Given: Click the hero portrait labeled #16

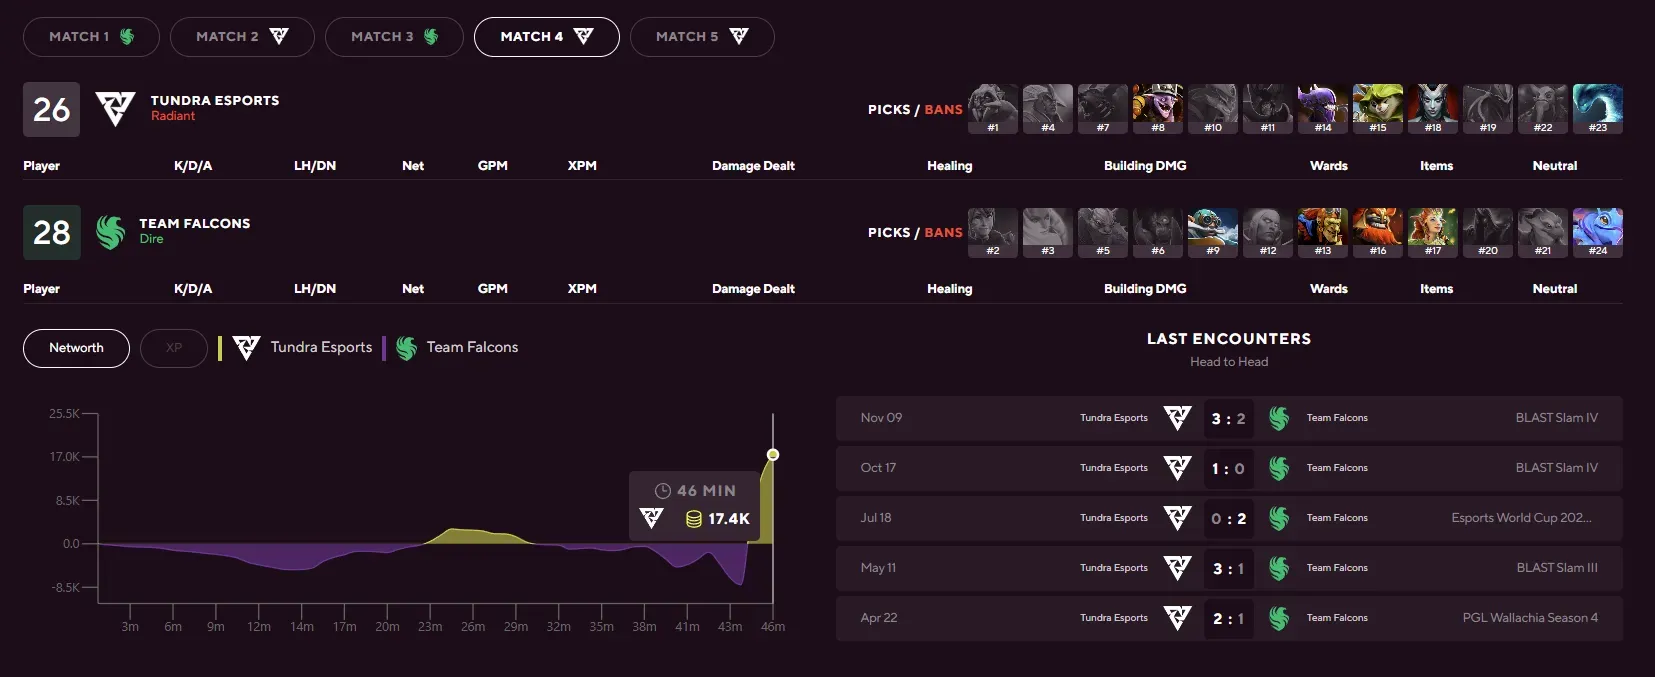Looking at the screenshot, I should click(1377, 232).
